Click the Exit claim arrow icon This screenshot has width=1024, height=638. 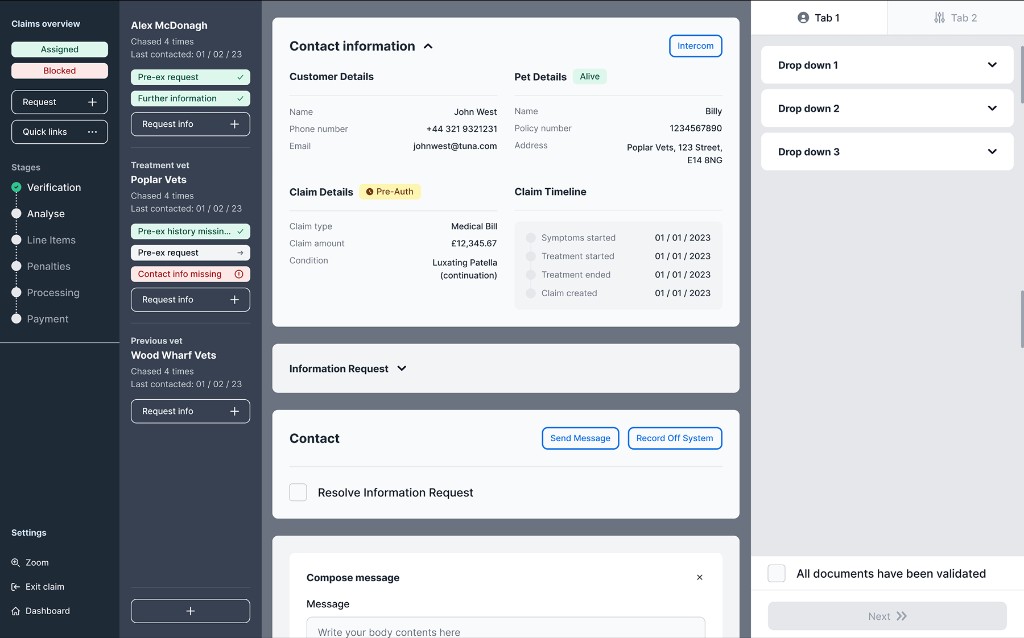[16, 586]
